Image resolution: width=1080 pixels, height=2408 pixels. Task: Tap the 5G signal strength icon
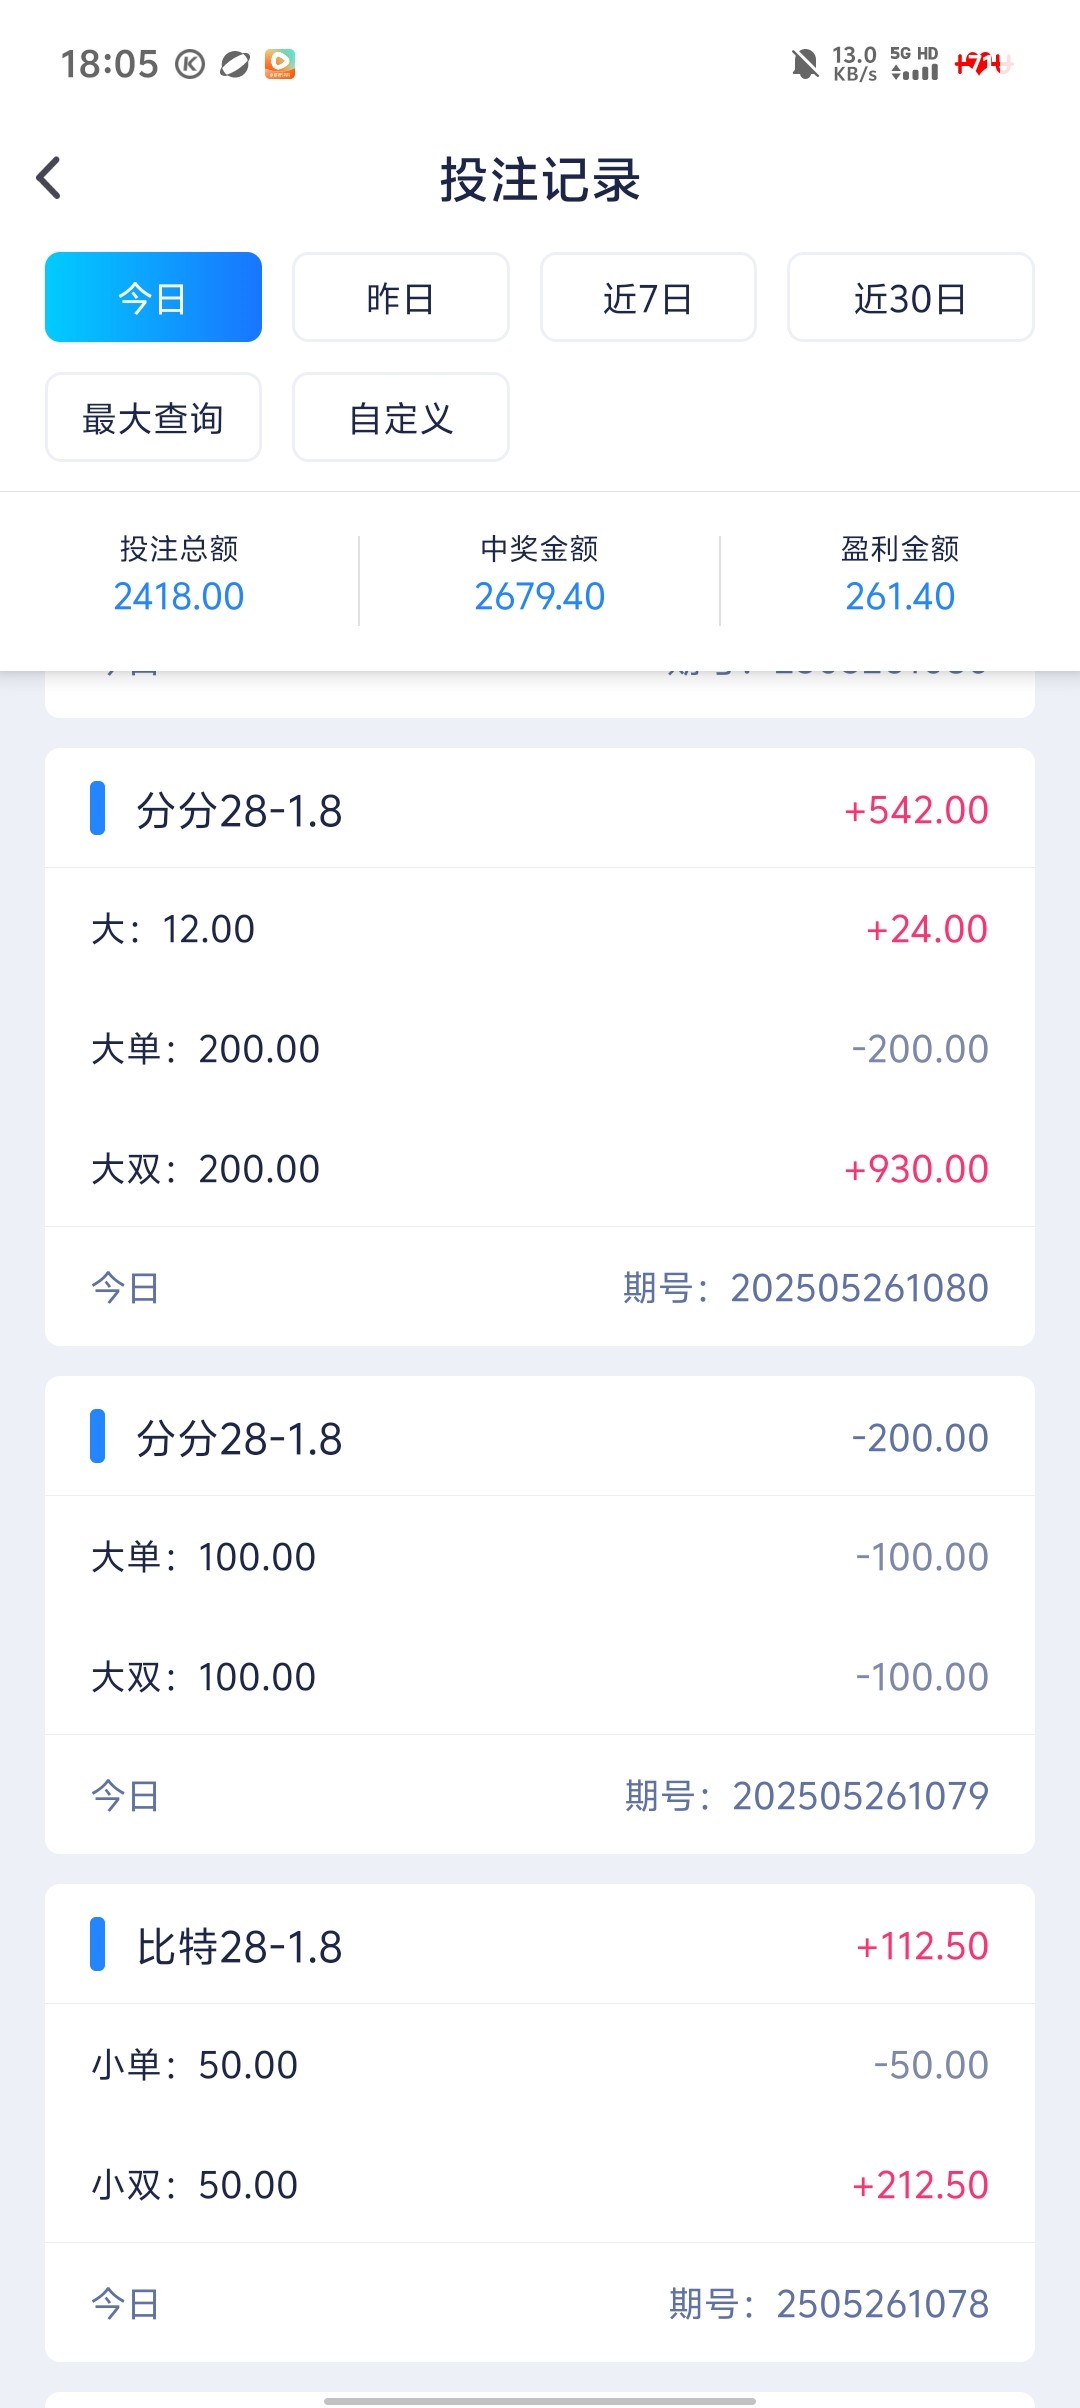pos(914,64)
